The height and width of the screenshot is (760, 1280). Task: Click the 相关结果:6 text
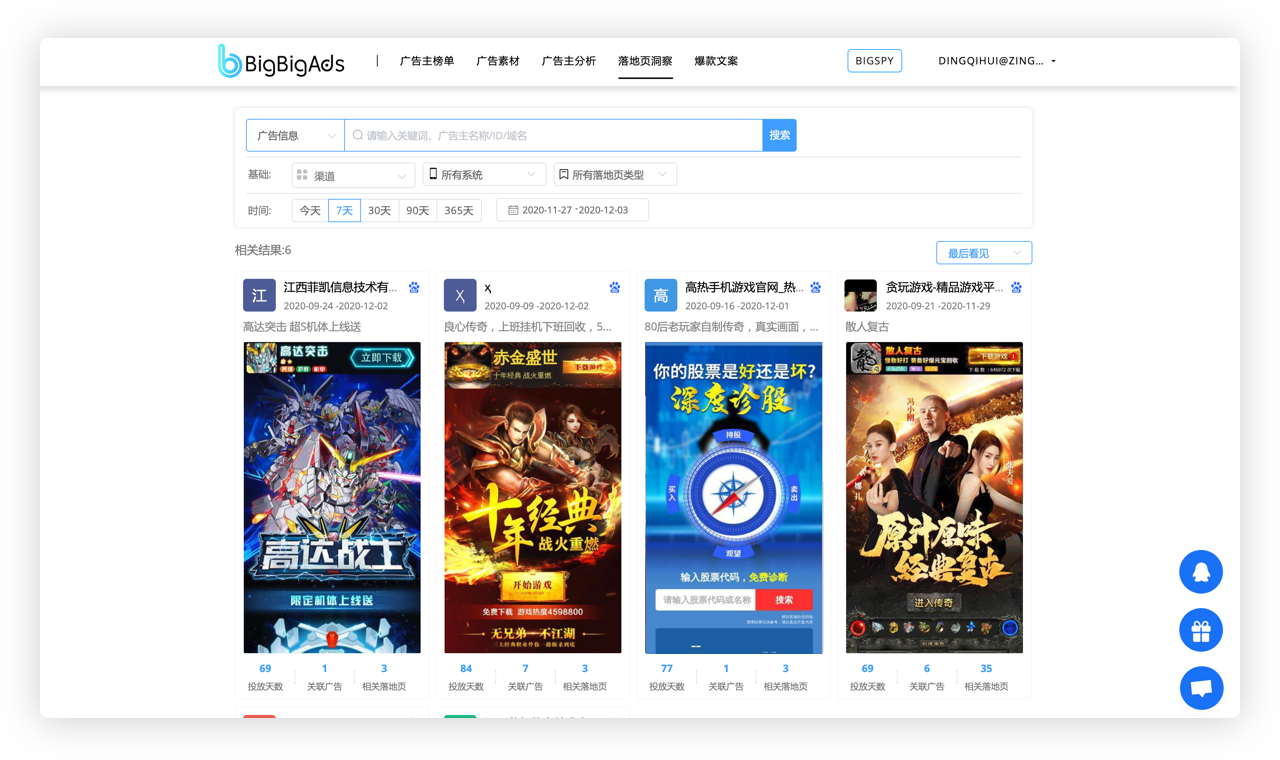[x=263, y=250]
